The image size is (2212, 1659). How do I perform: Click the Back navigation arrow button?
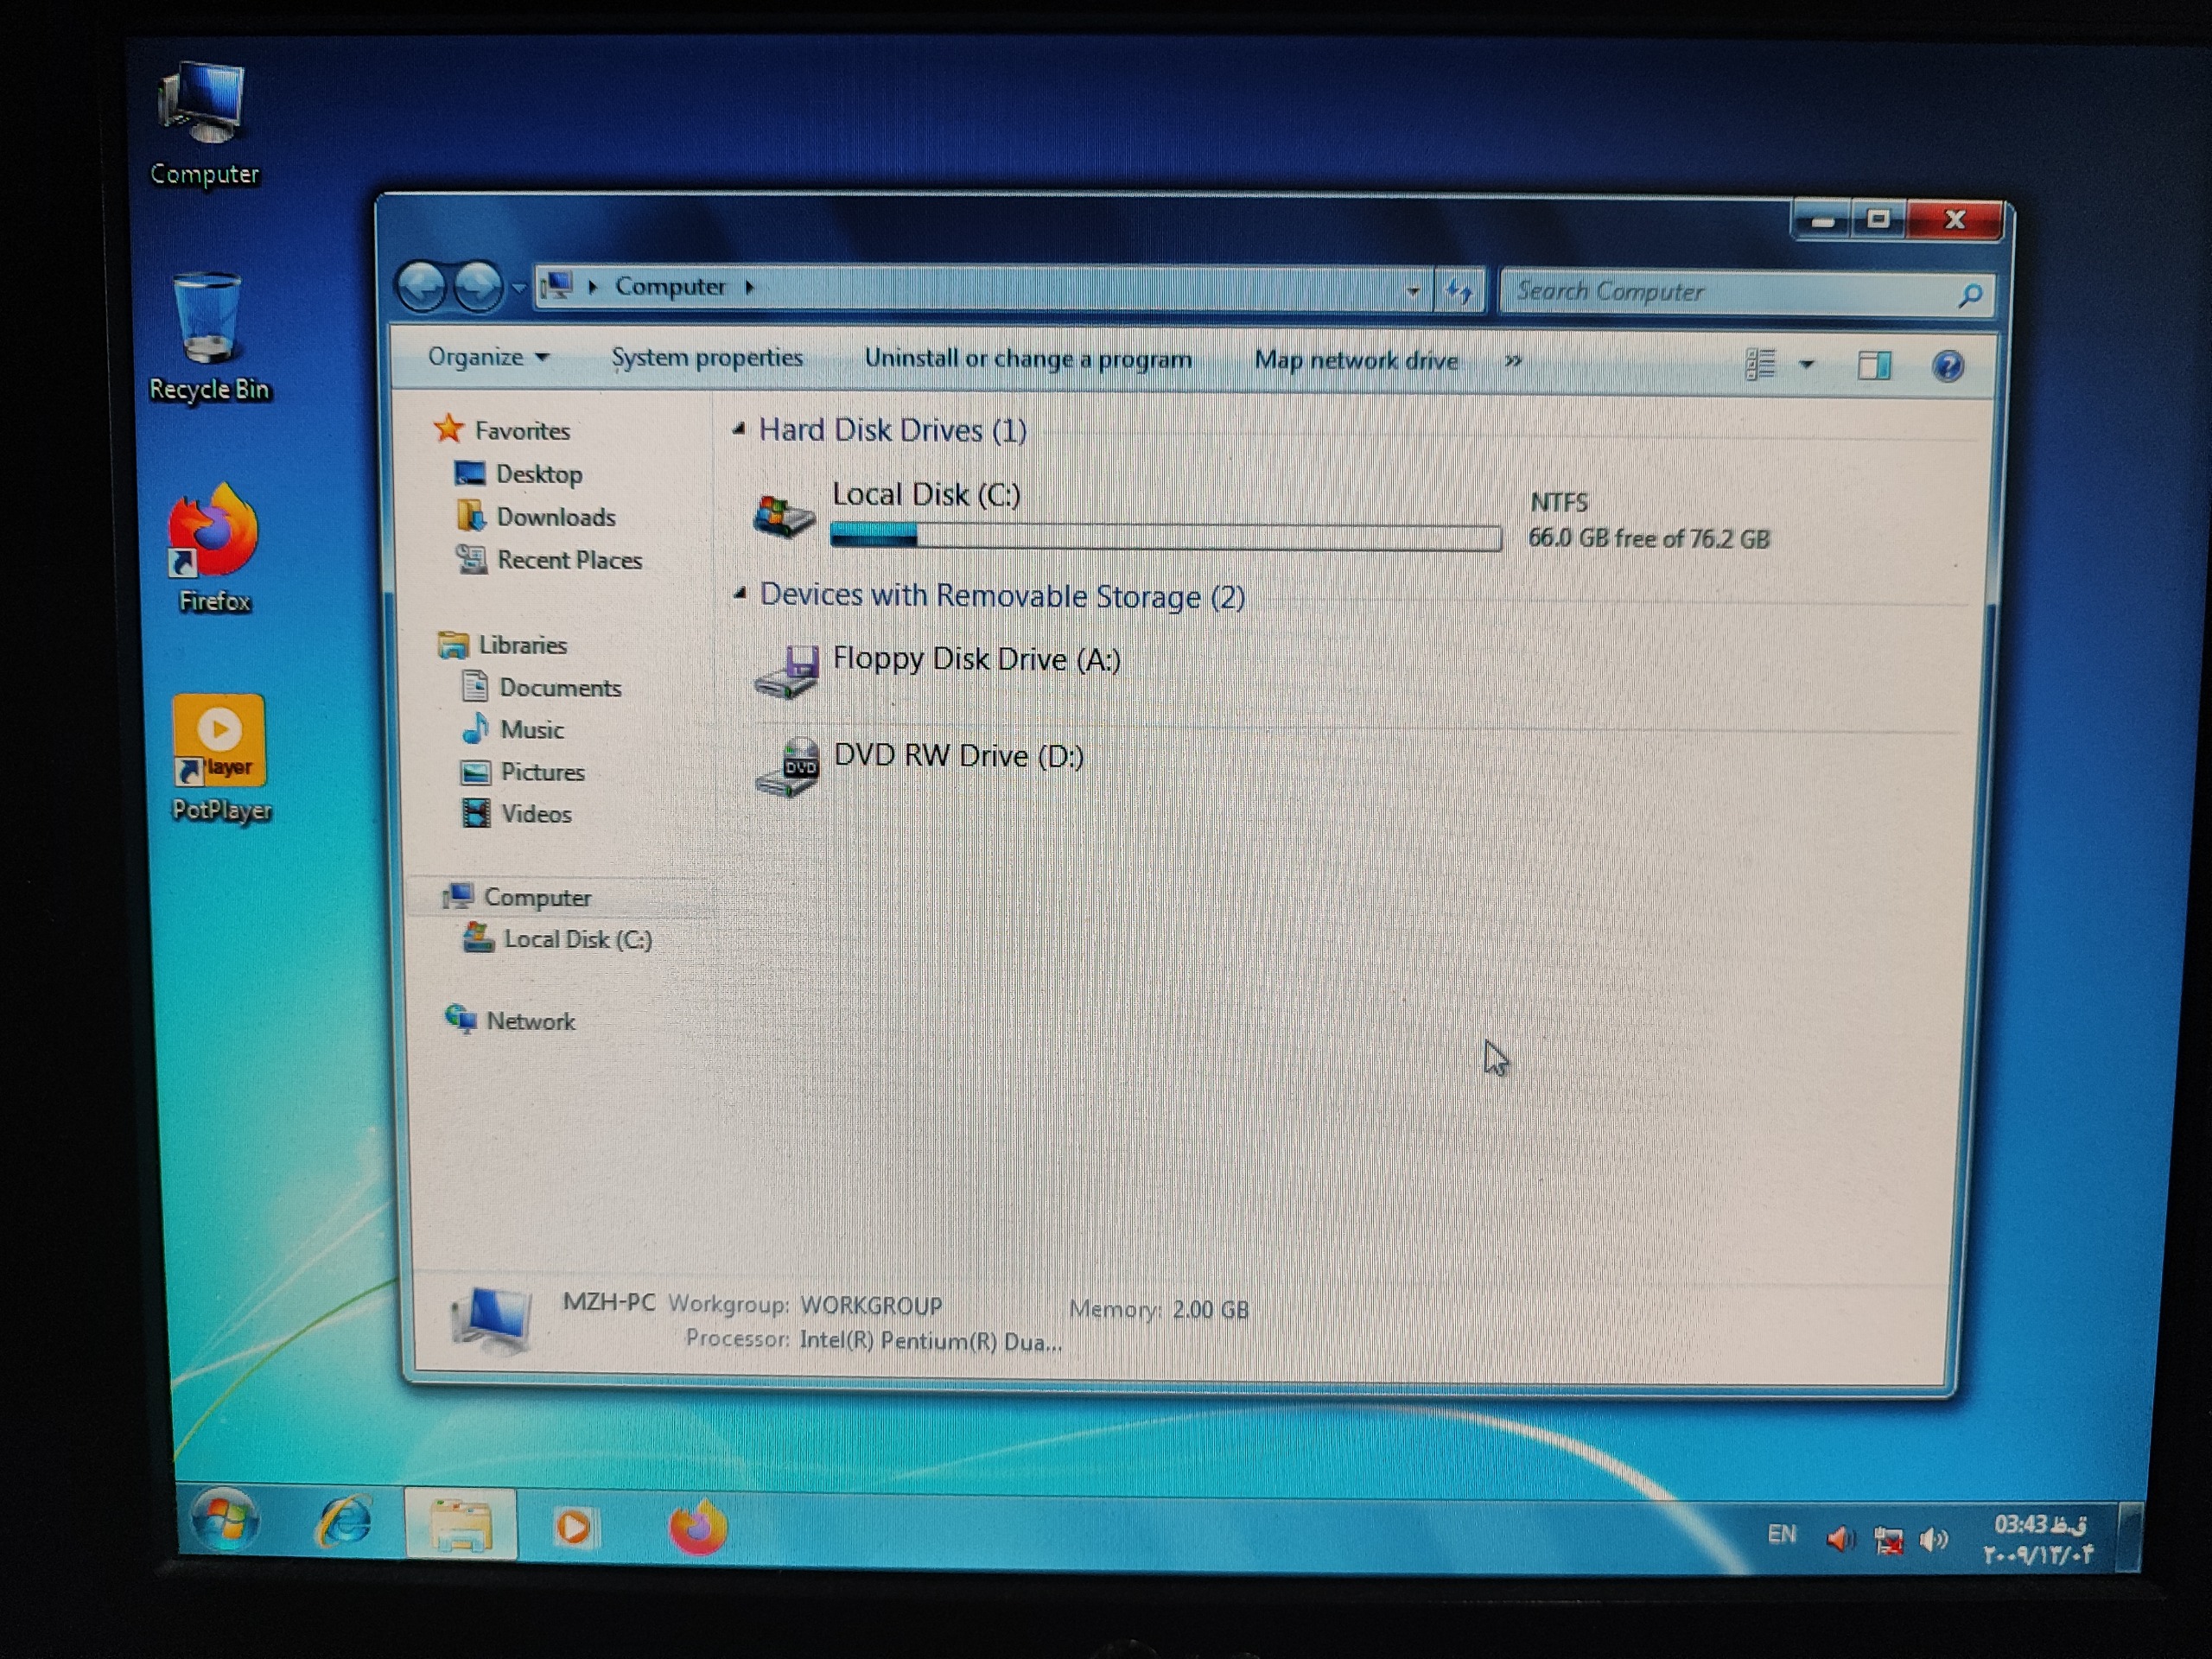[x=421, y=288]
